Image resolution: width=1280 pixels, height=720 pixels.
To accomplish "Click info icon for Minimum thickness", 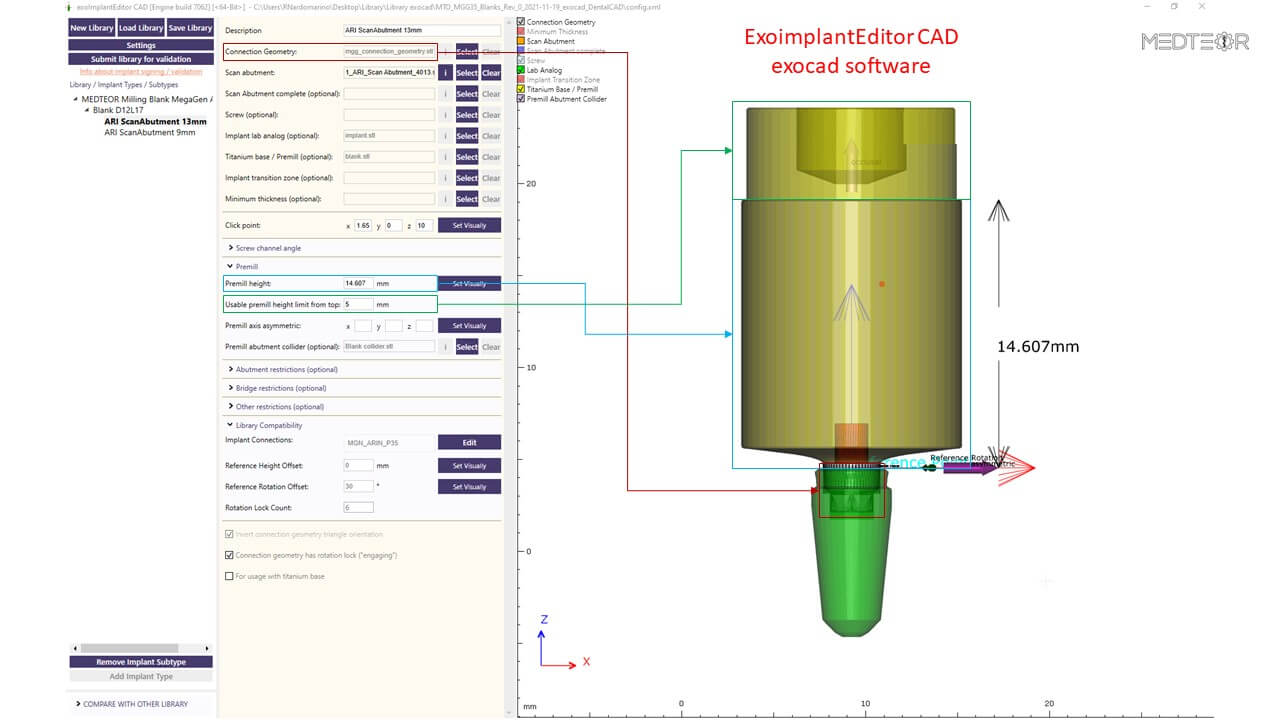I will pos(446,199).
